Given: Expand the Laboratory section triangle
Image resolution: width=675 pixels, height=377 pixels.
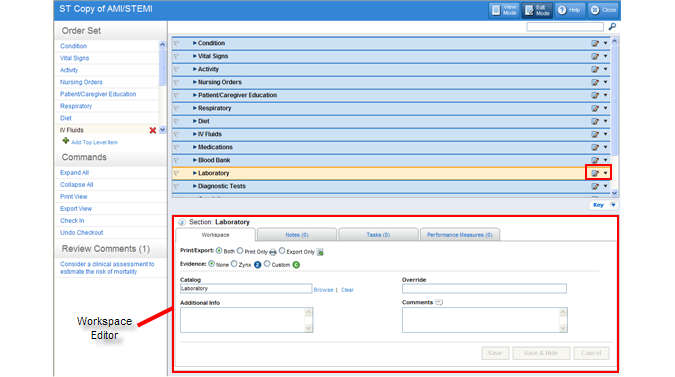Looking at the screenshot, I should (x=195, y=173).
